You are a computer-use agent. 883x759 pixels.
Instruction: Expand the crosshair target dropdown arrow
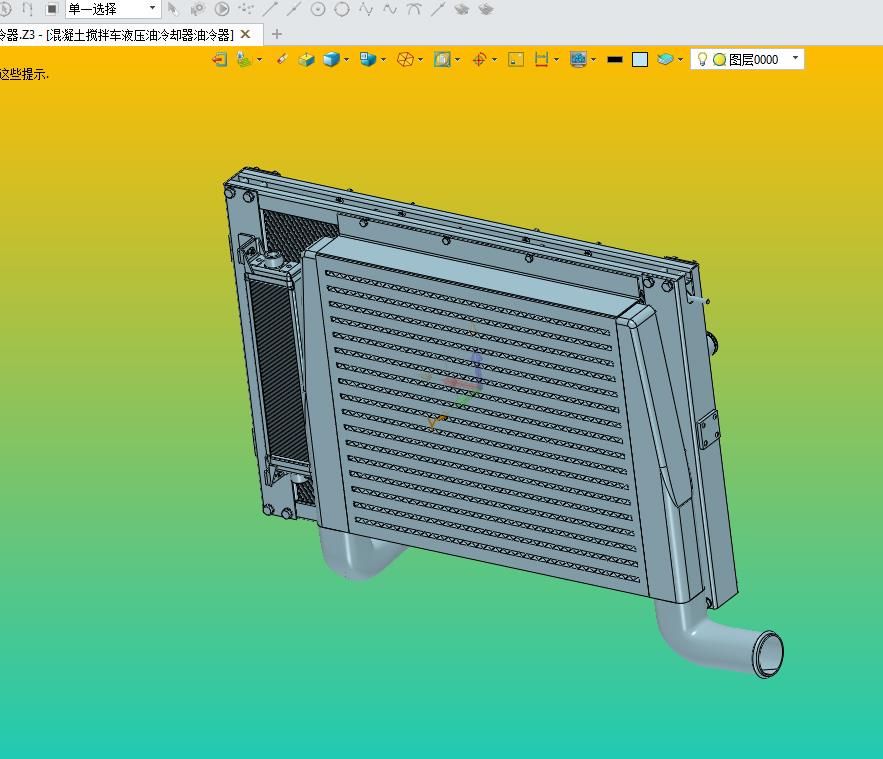494,59
